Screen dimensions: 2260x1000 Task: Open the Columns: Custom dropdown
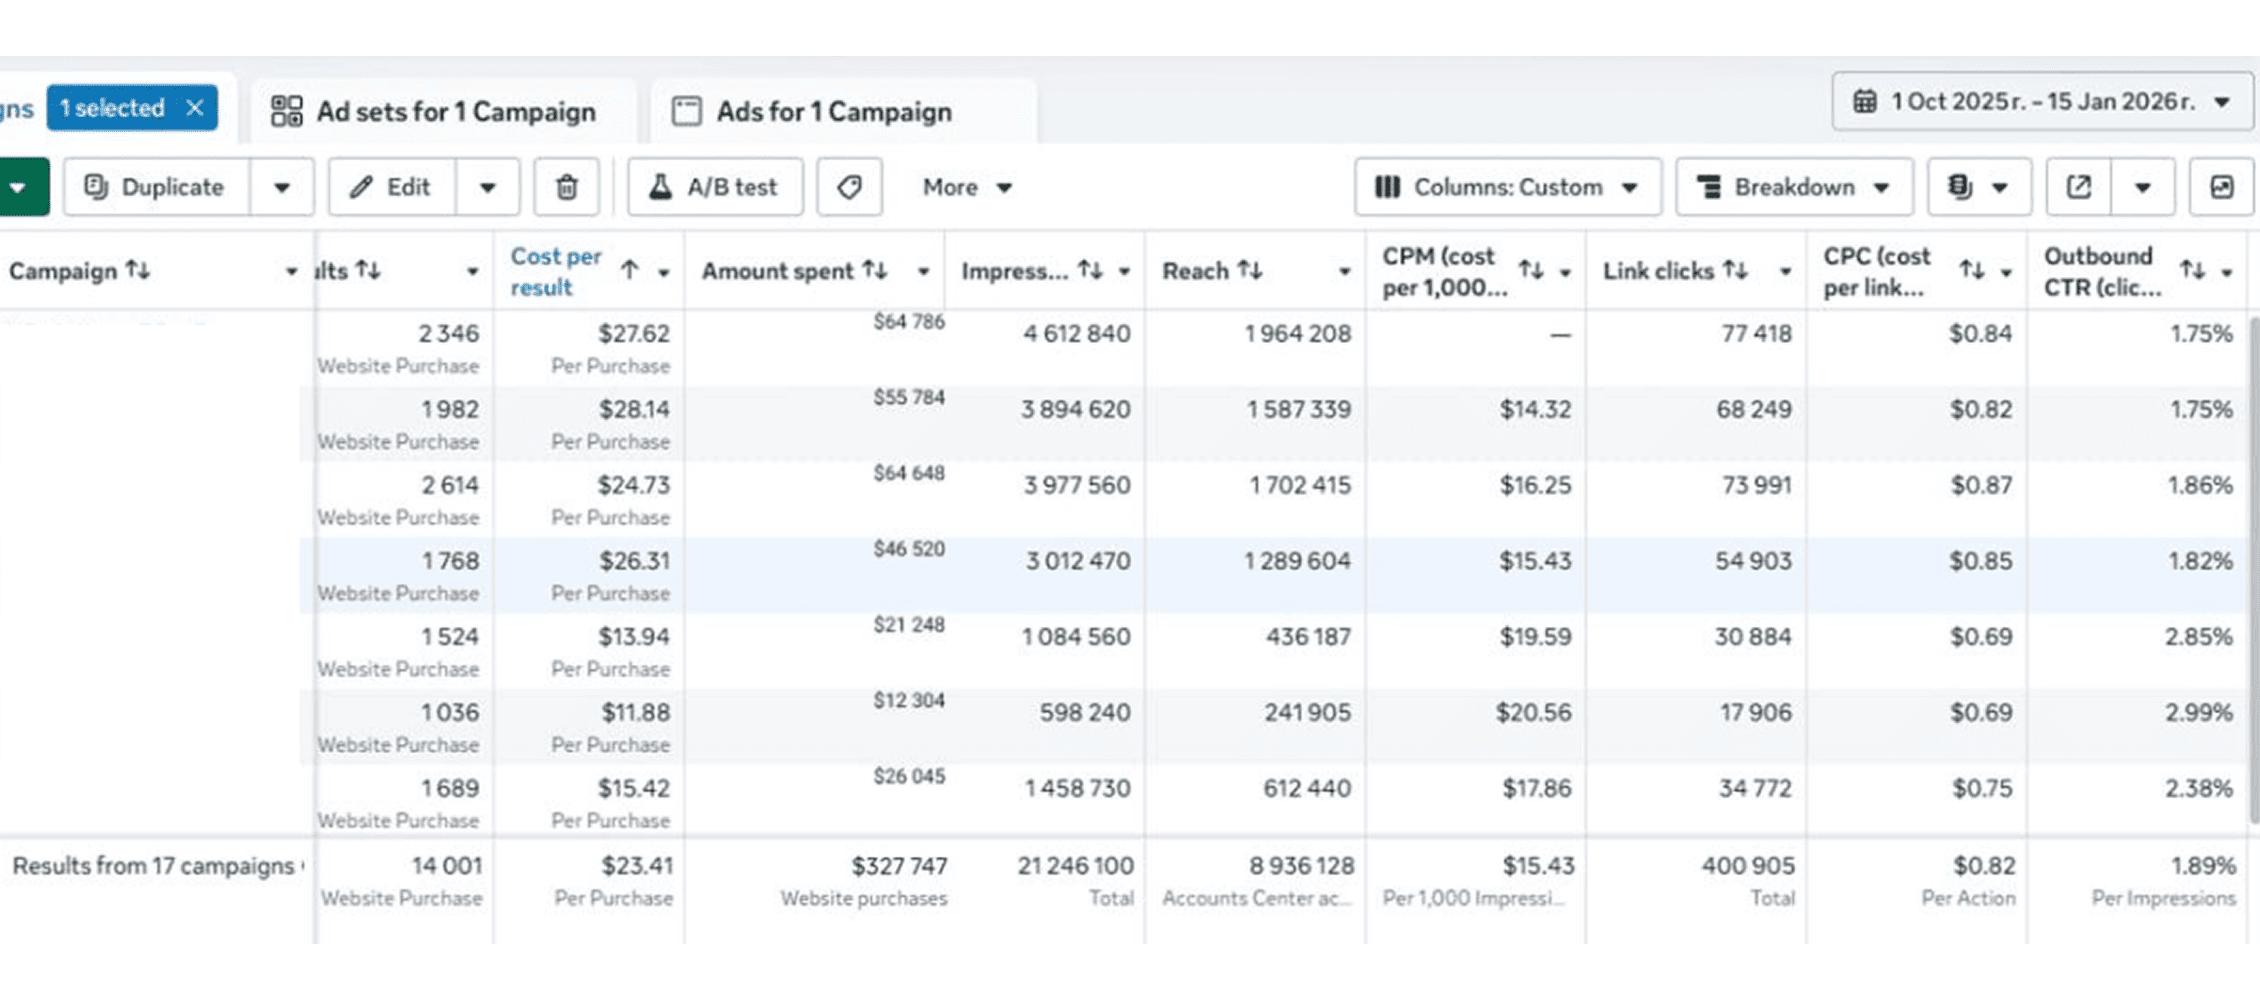(1507, 187)
